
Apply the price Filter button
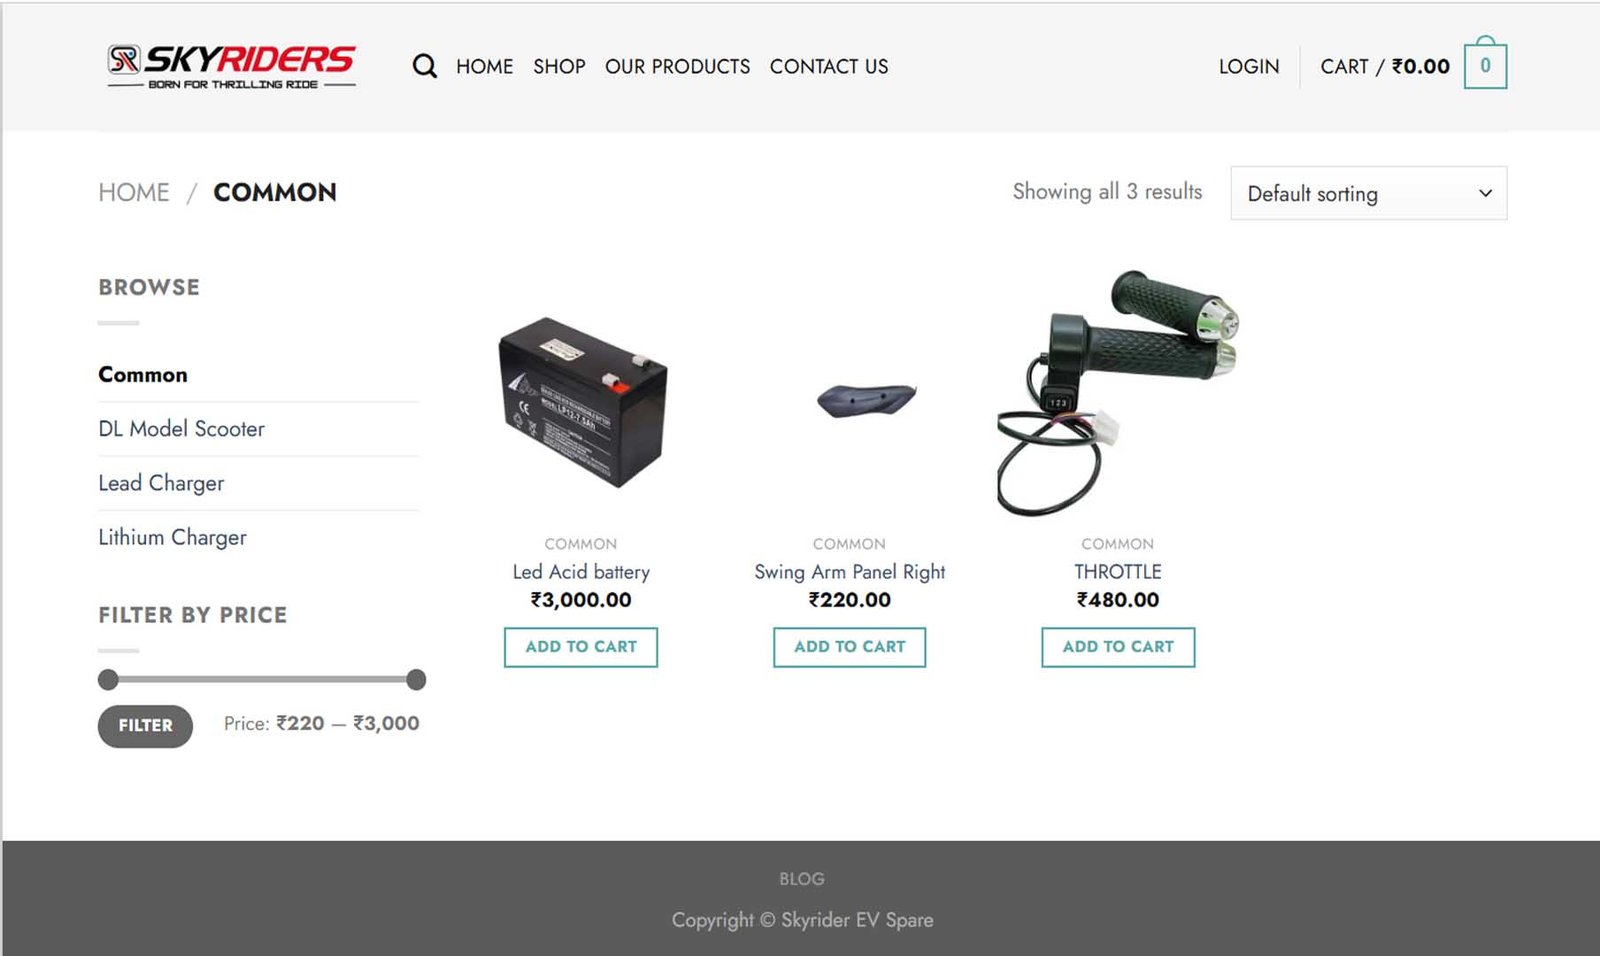click(145, 726)
